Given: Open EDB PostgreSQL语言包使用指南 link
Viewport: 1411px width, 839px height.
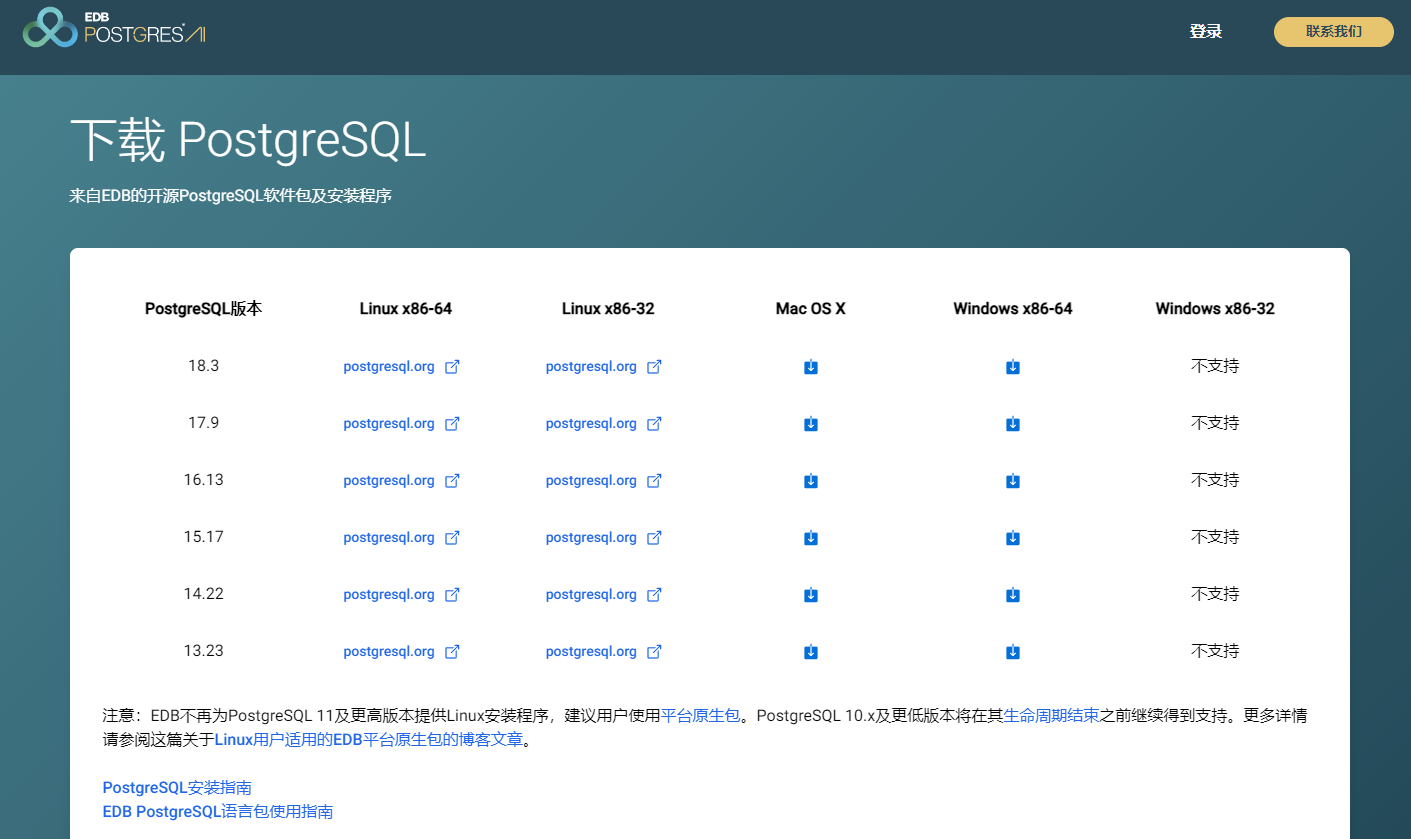Looking at the screenshot, I should [218, 811].
